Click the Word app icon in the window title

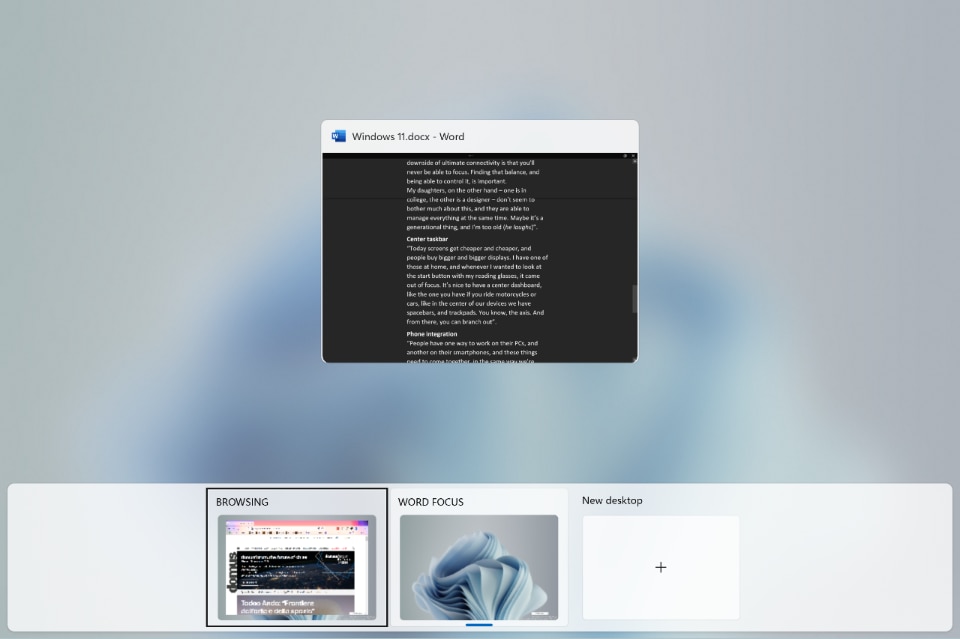pos(338,136)
